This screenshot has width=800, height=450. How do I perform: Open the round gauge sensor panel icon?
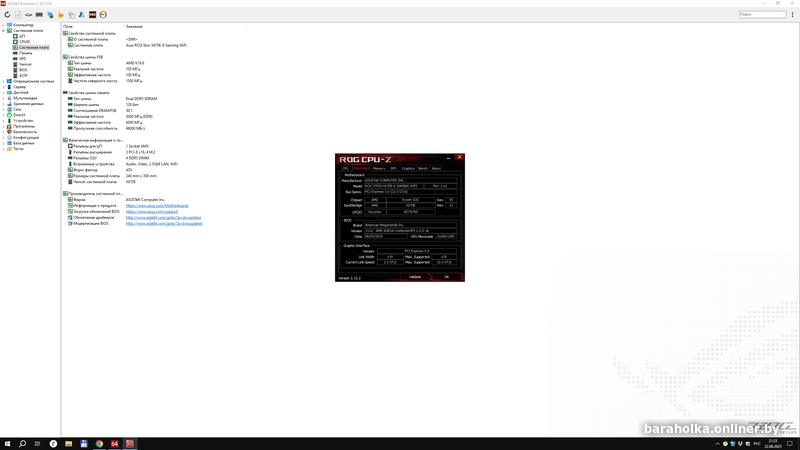[x=103, y=15]
